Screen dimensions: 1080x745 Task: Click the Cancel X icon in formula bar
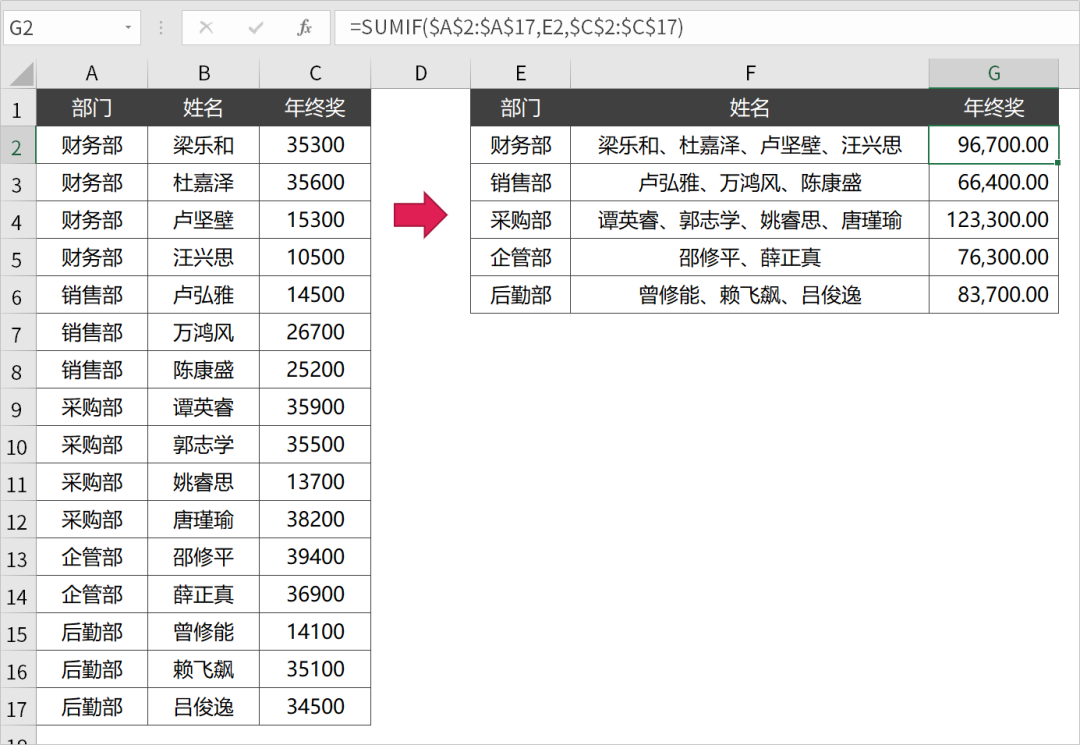click(x=206, y=28)
